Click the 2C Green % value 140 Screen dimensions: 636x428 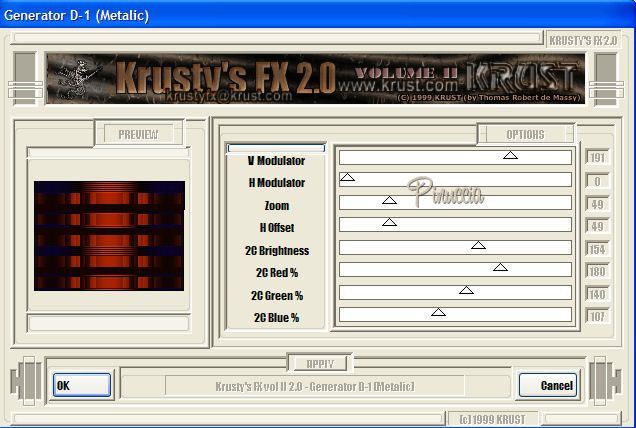point(597,294)
